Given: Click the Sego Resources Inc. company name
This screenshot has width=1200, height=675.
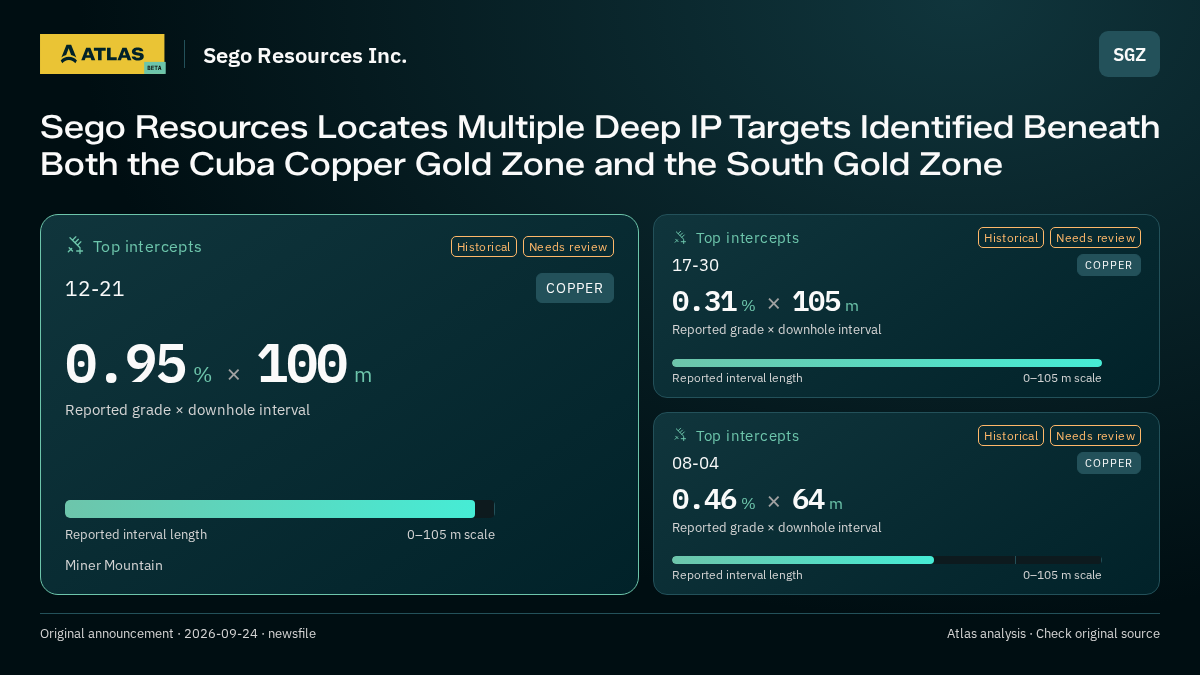Looking at the screenshot, I should (x=305, y=56).
